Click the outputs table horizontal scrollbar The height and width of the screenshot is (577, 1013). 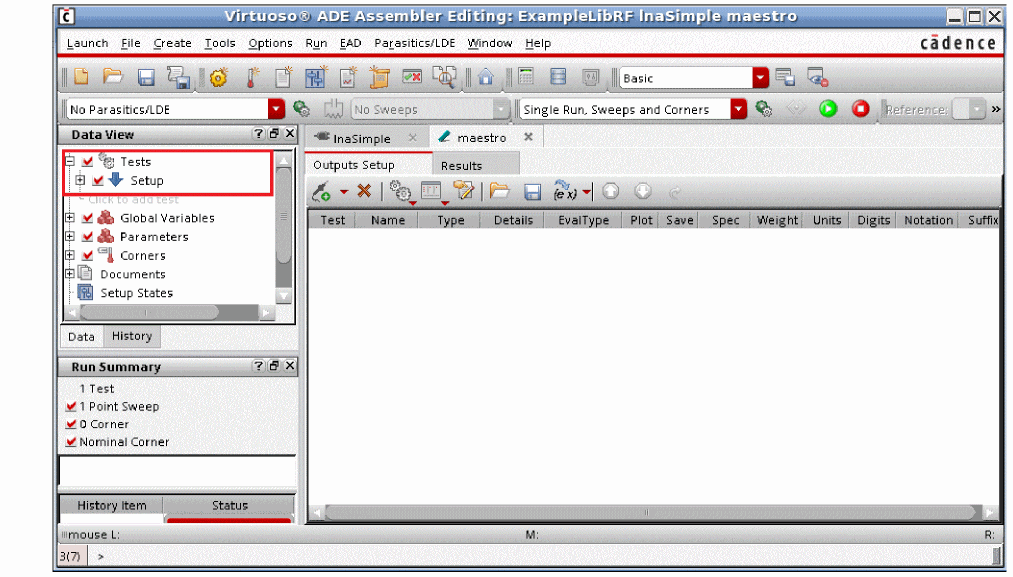(651, 512)
